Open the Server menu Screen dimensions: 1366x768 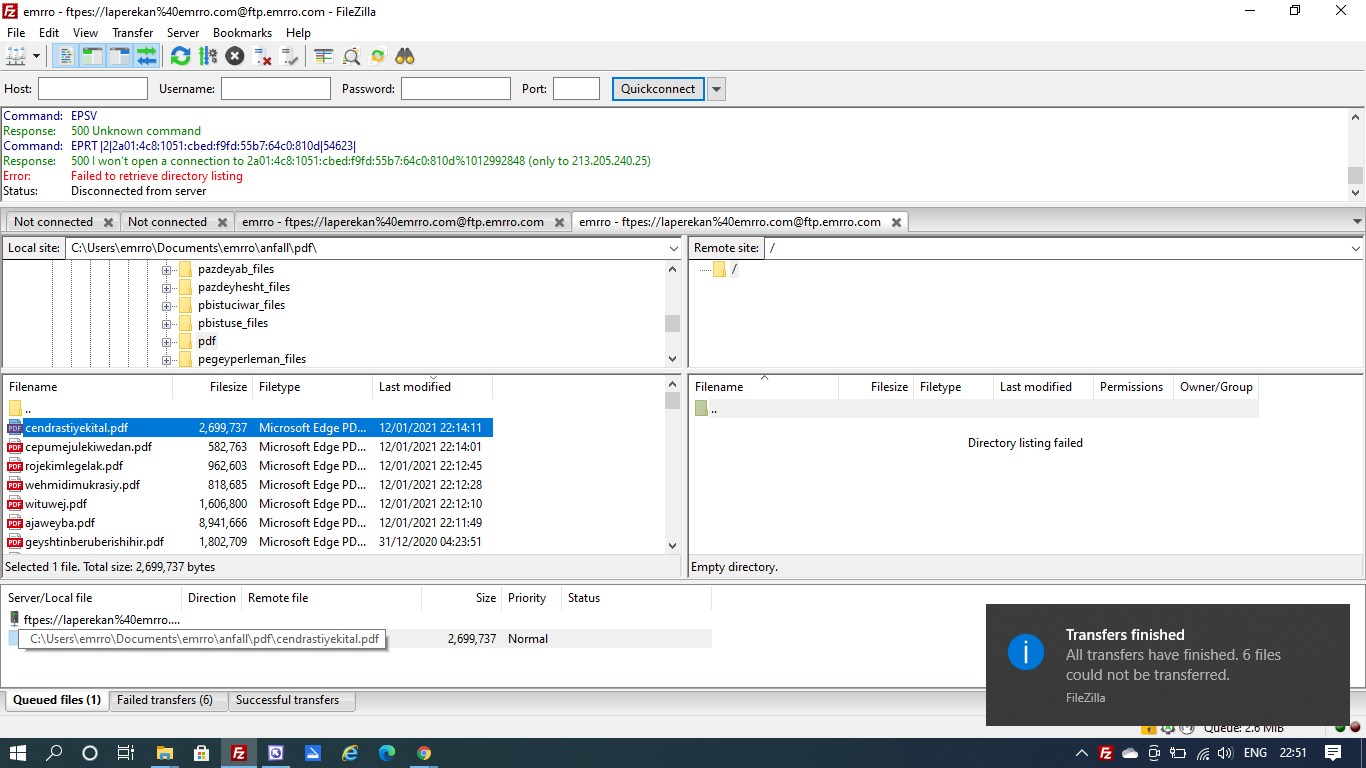point(183,33)
